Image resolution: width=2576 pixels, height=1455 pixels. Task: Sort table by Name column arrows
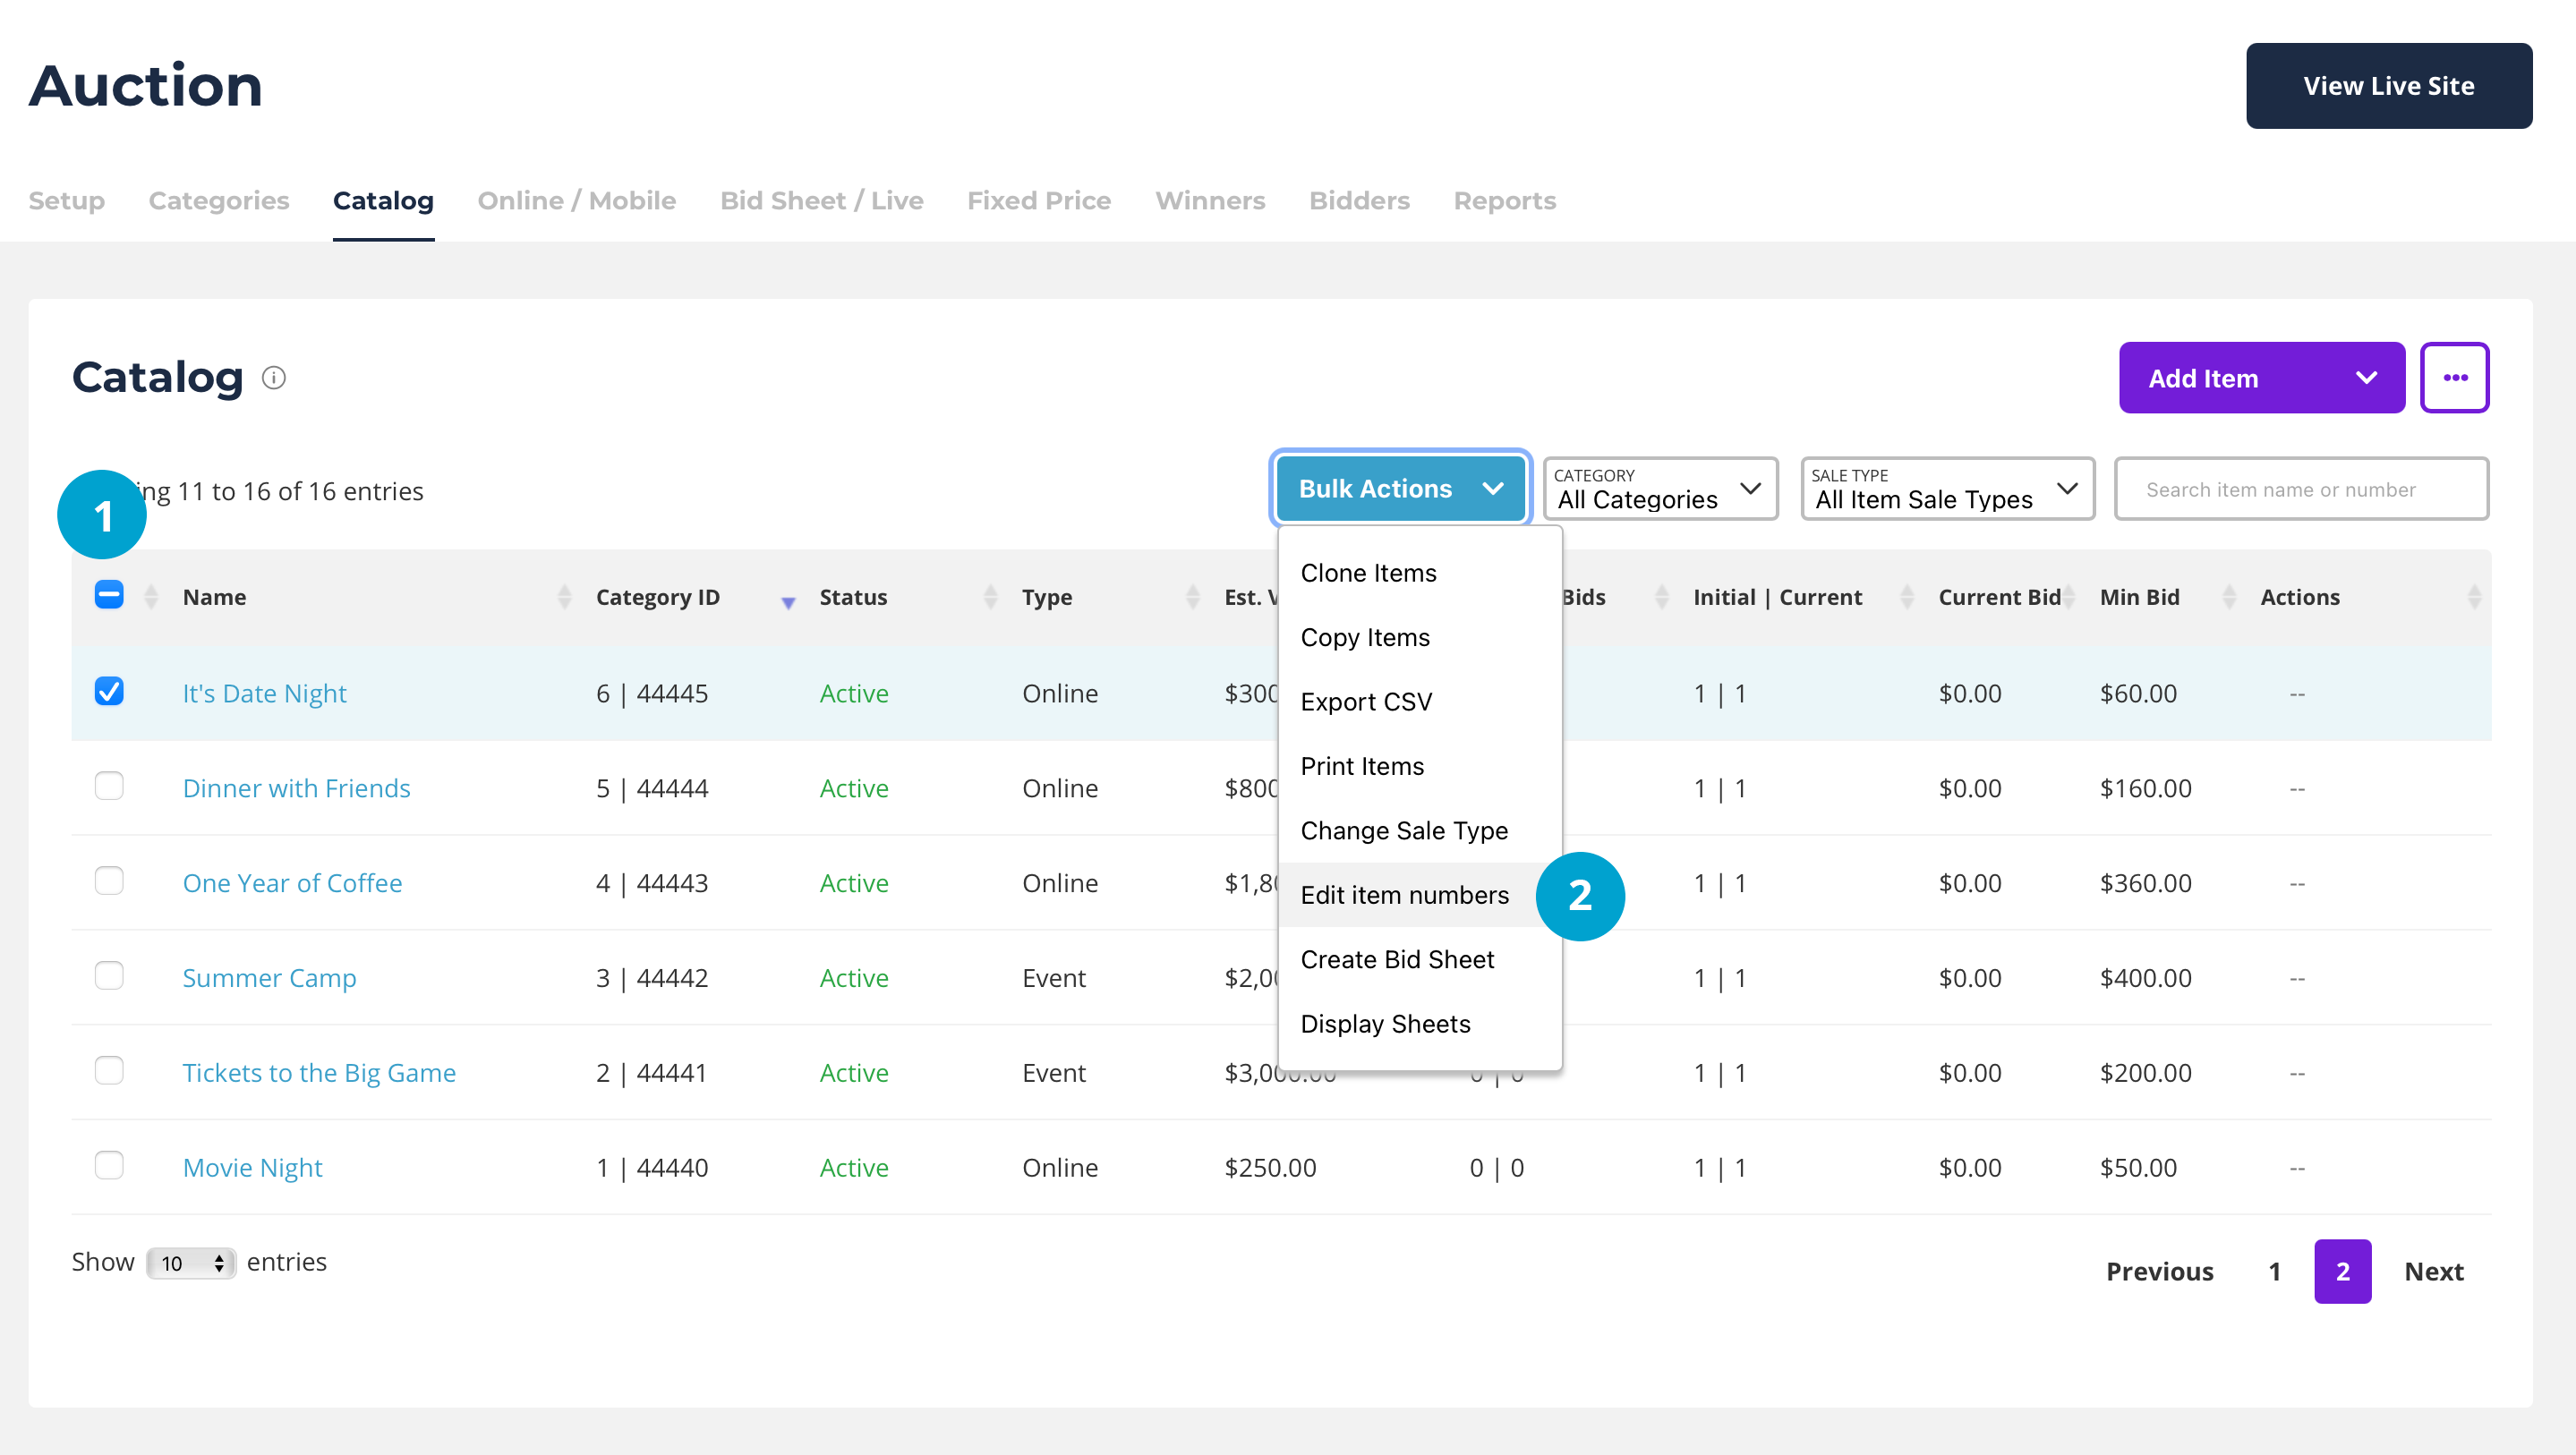564,597
